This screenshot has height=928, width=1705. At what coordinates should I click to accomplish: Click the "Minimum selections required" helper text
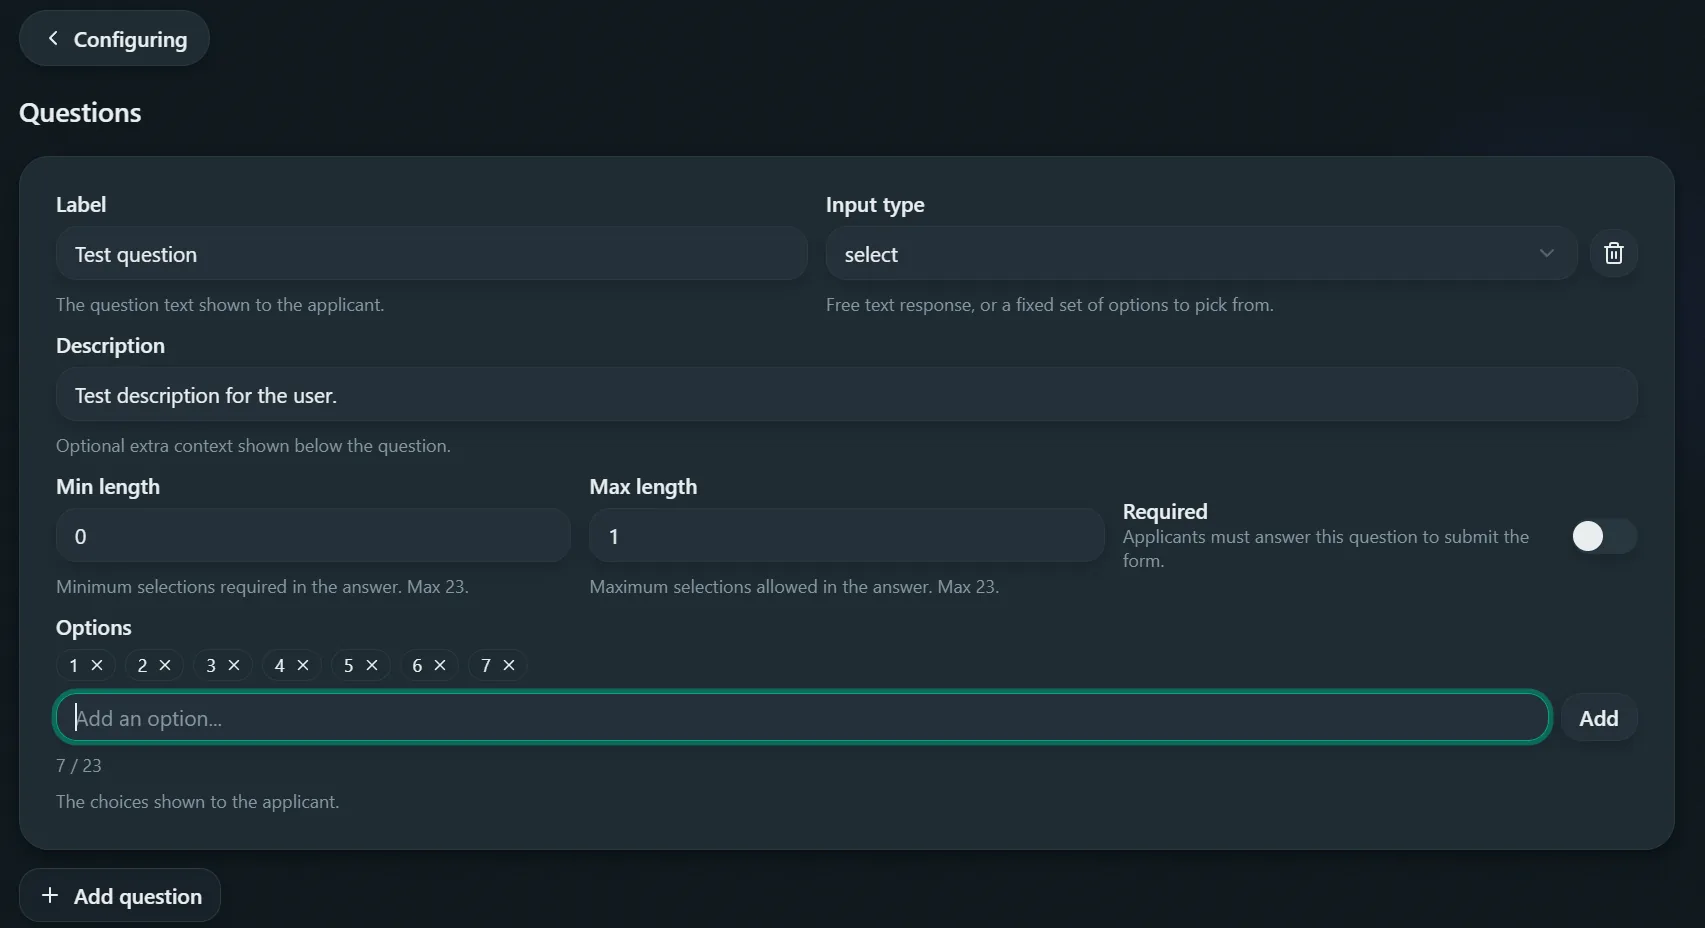pos(262,587)
